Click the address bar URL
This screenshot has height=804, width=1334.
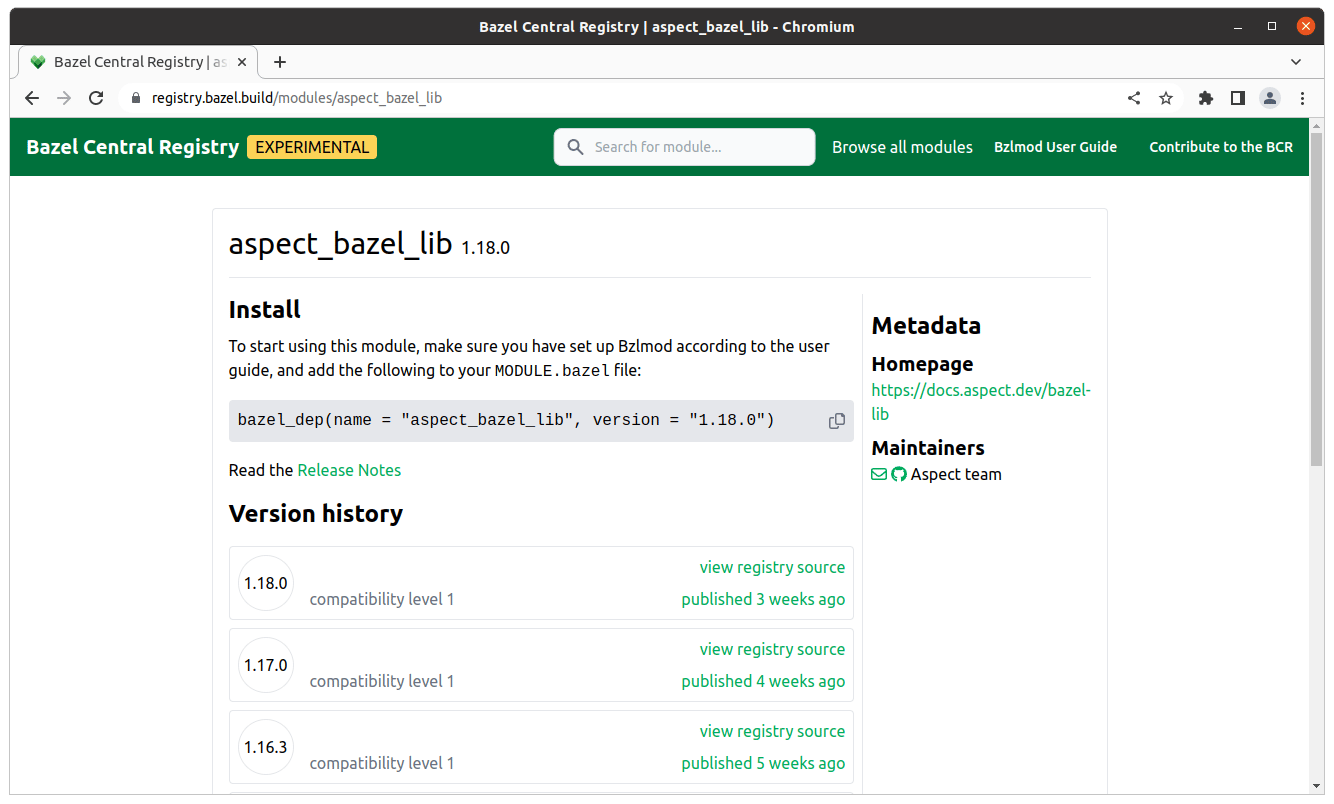297,98
